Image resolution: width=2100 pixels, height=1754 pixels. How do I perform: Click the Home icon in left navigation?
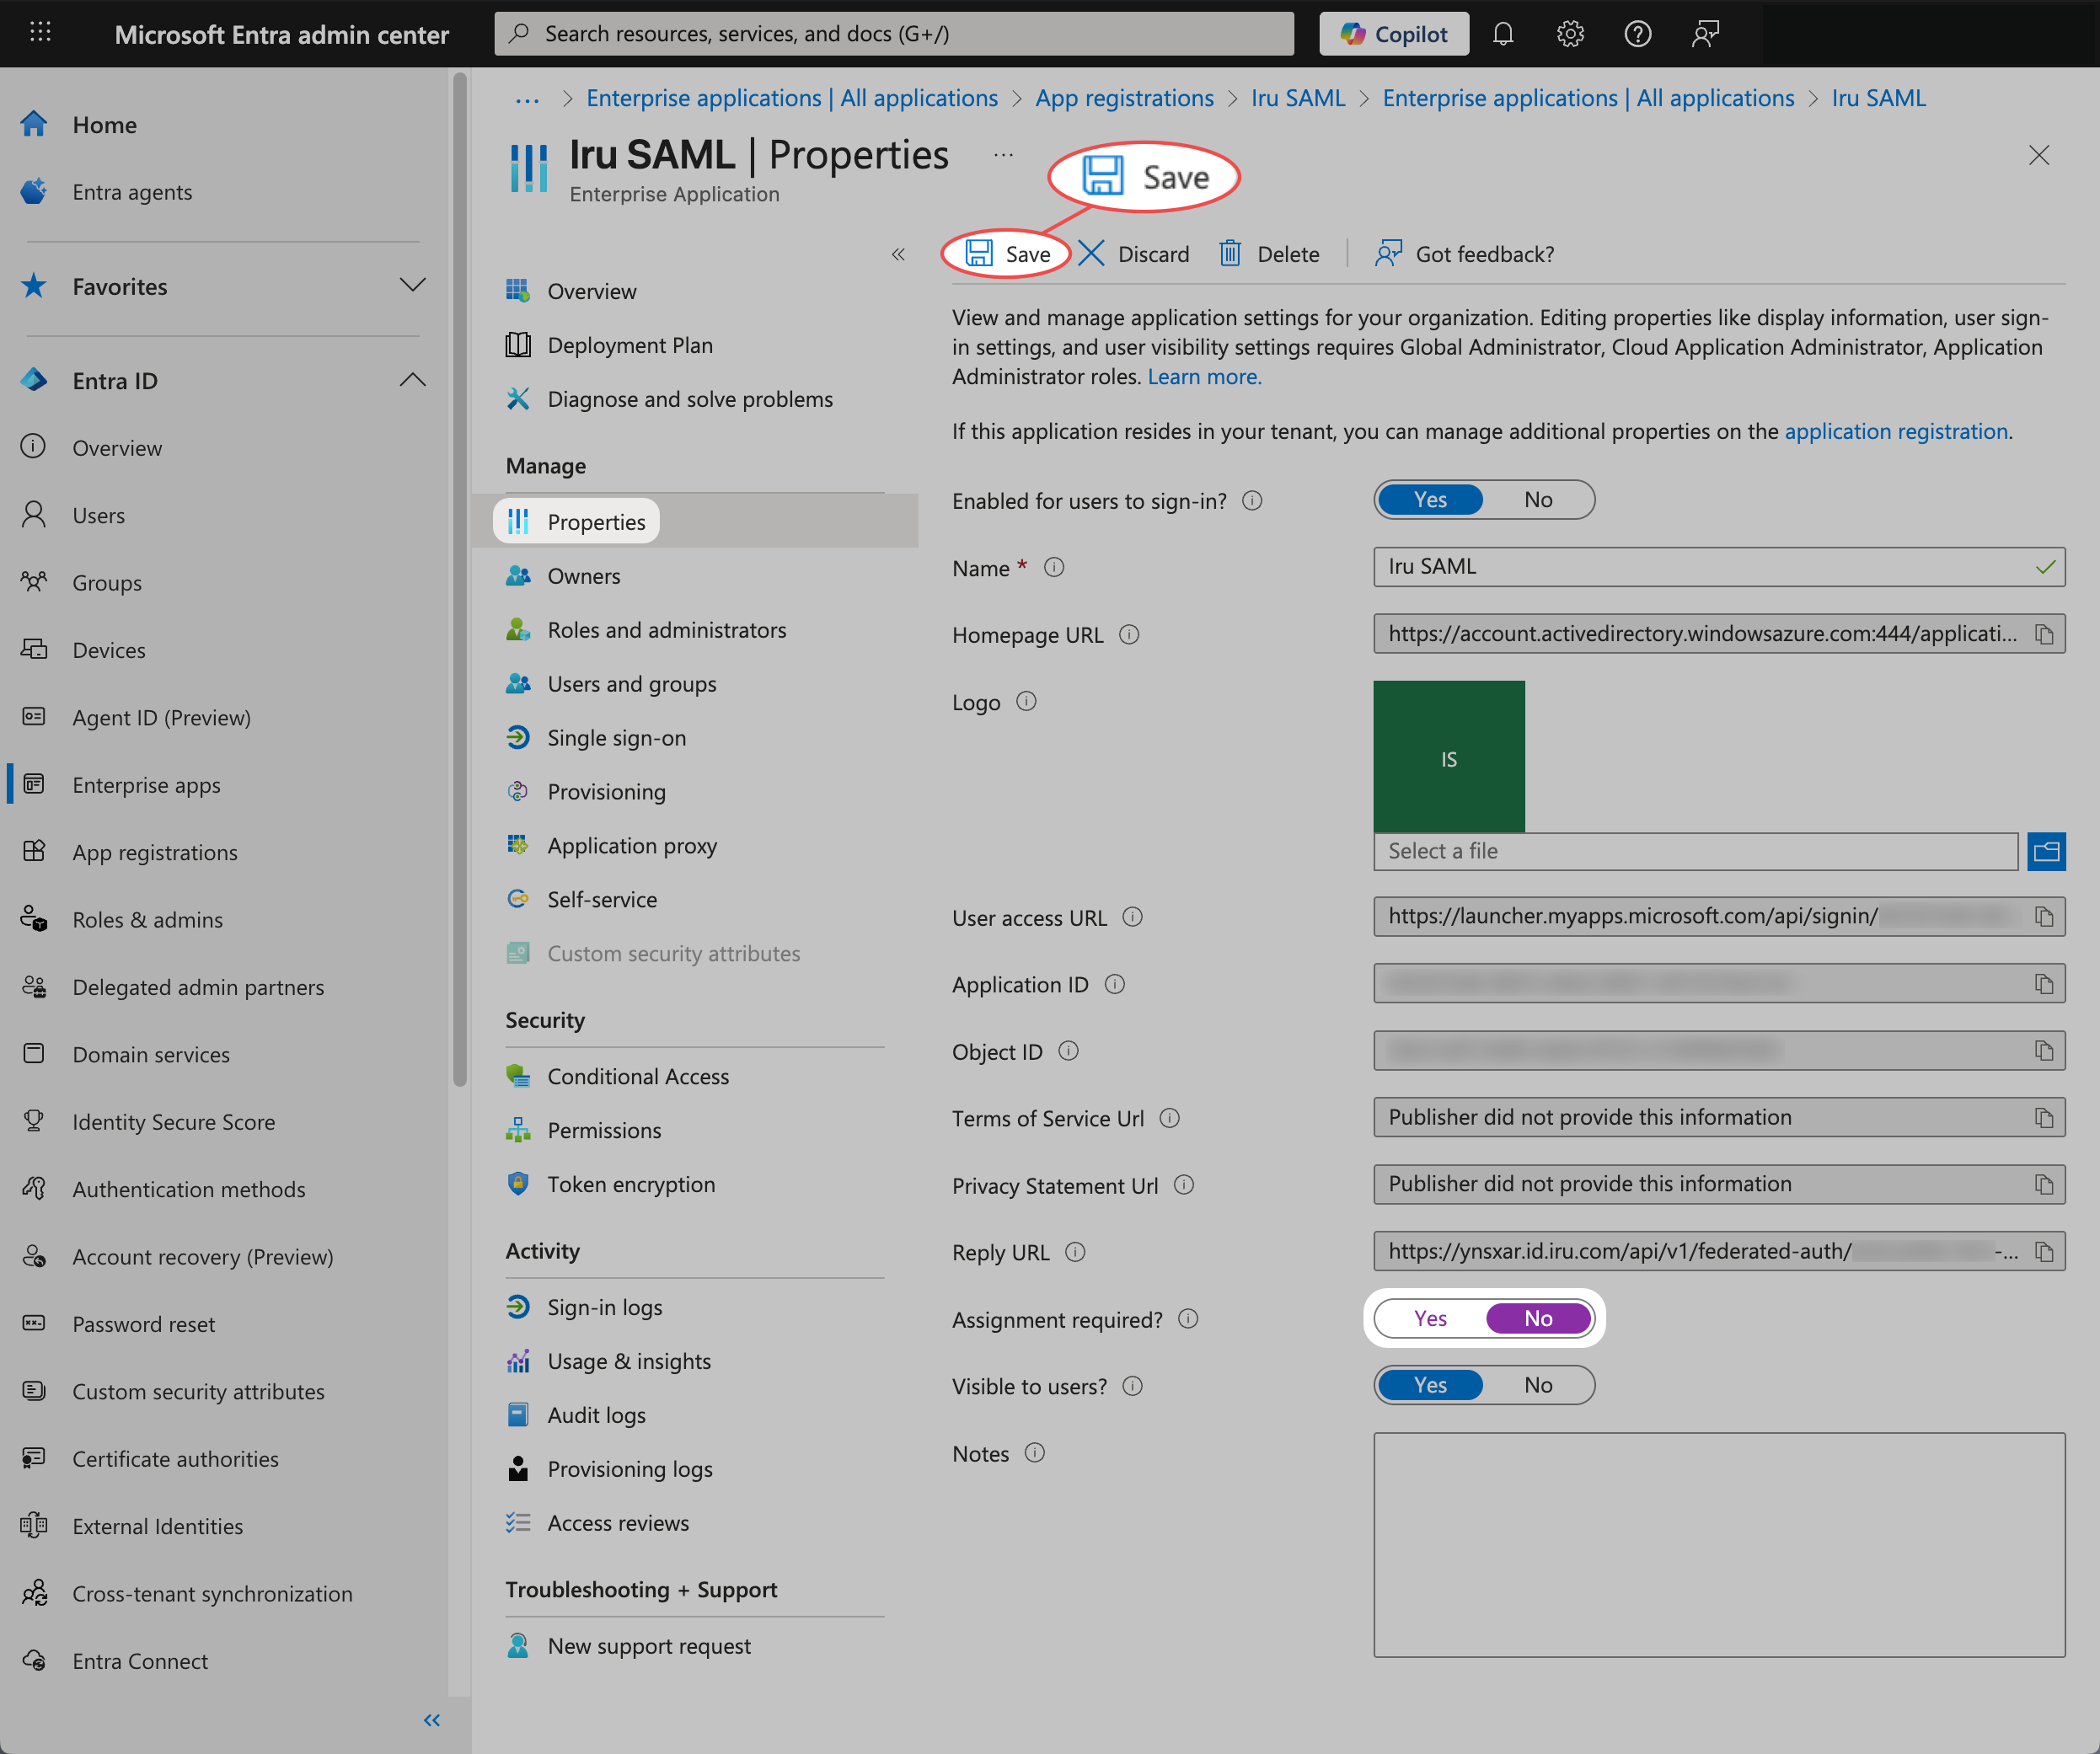(34, 124)
